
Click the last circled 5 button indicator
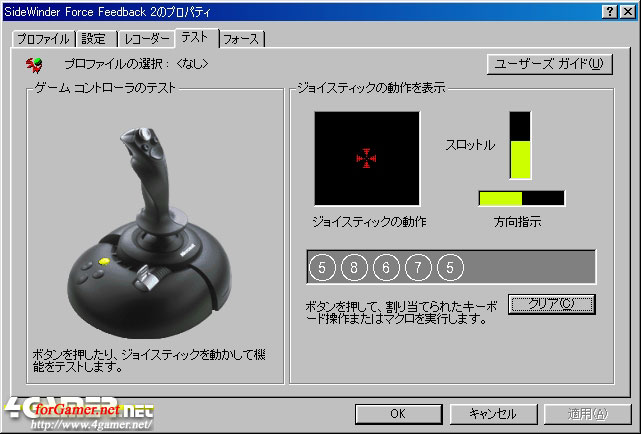450,268
